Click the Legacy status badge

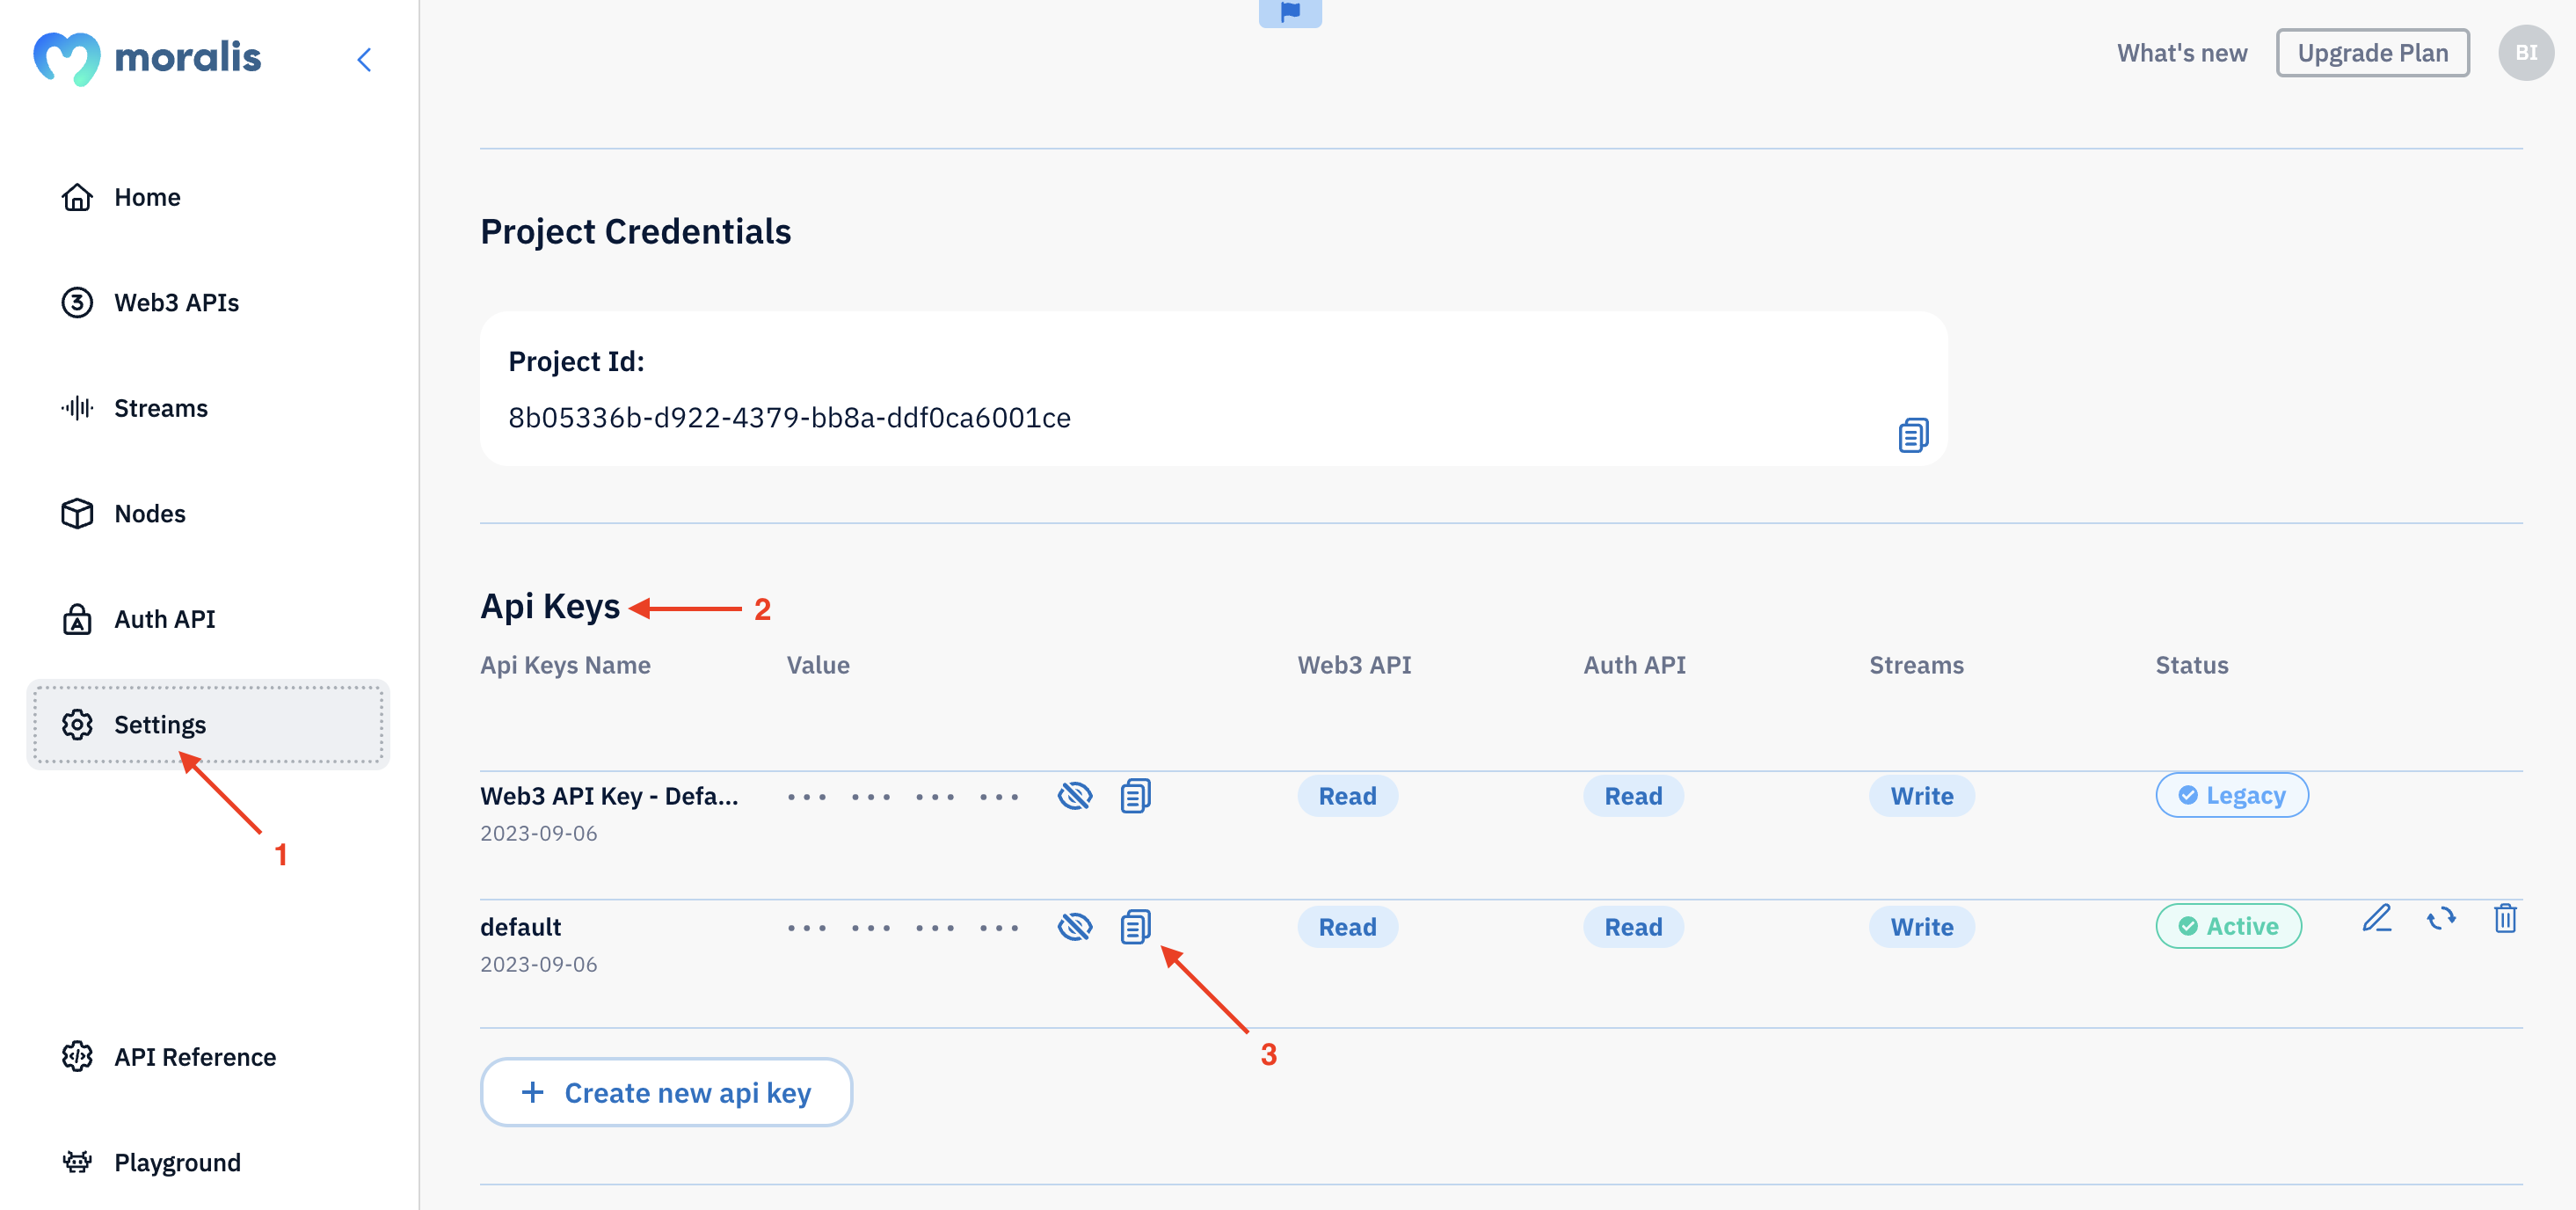click(2231, 795)
